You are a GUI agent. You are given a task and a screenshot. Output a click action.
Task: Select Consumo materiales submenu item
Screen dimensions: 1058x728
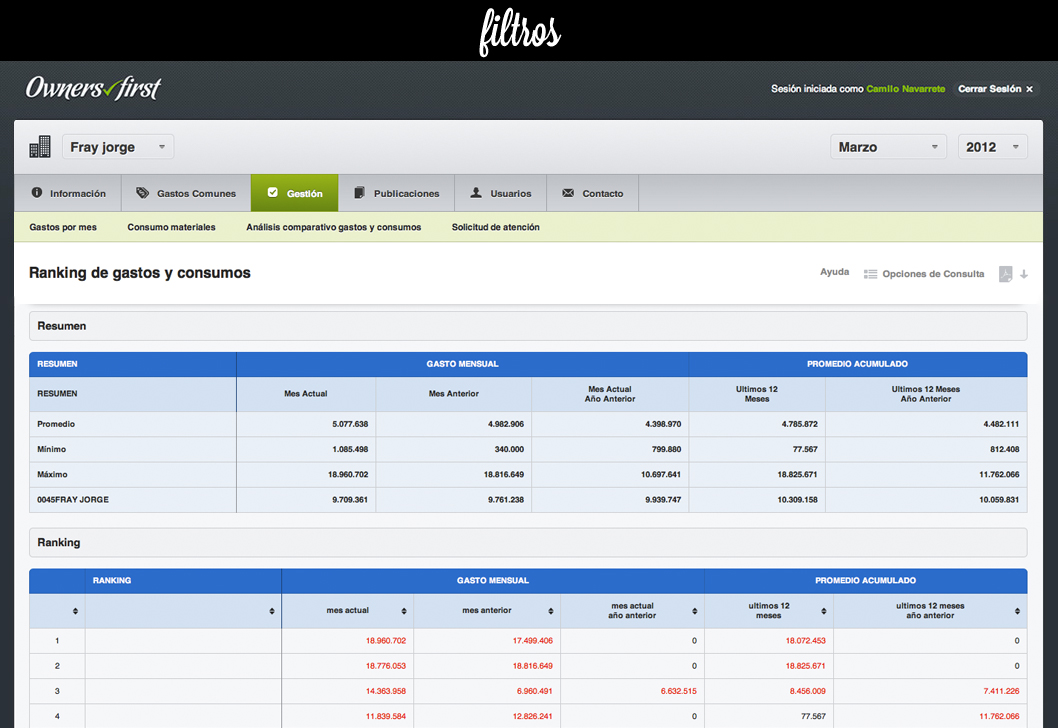(171, 227)
